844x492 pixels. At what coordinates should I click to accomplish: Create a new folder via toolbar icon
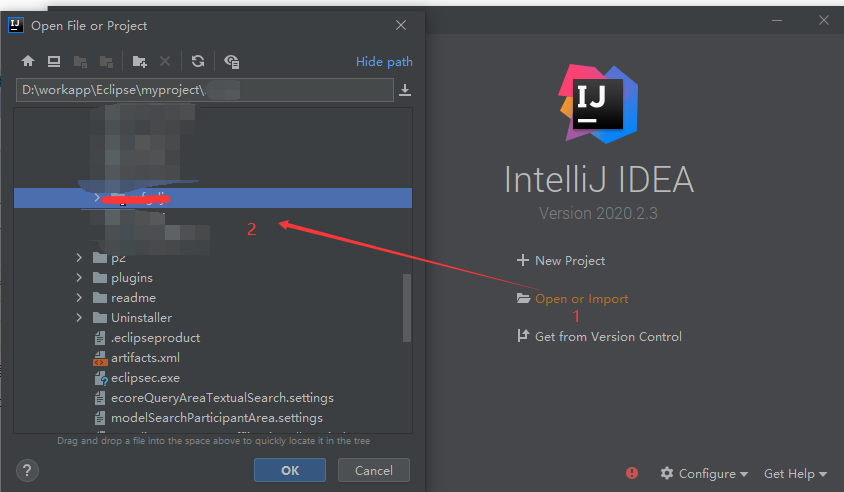click(139, 62)
